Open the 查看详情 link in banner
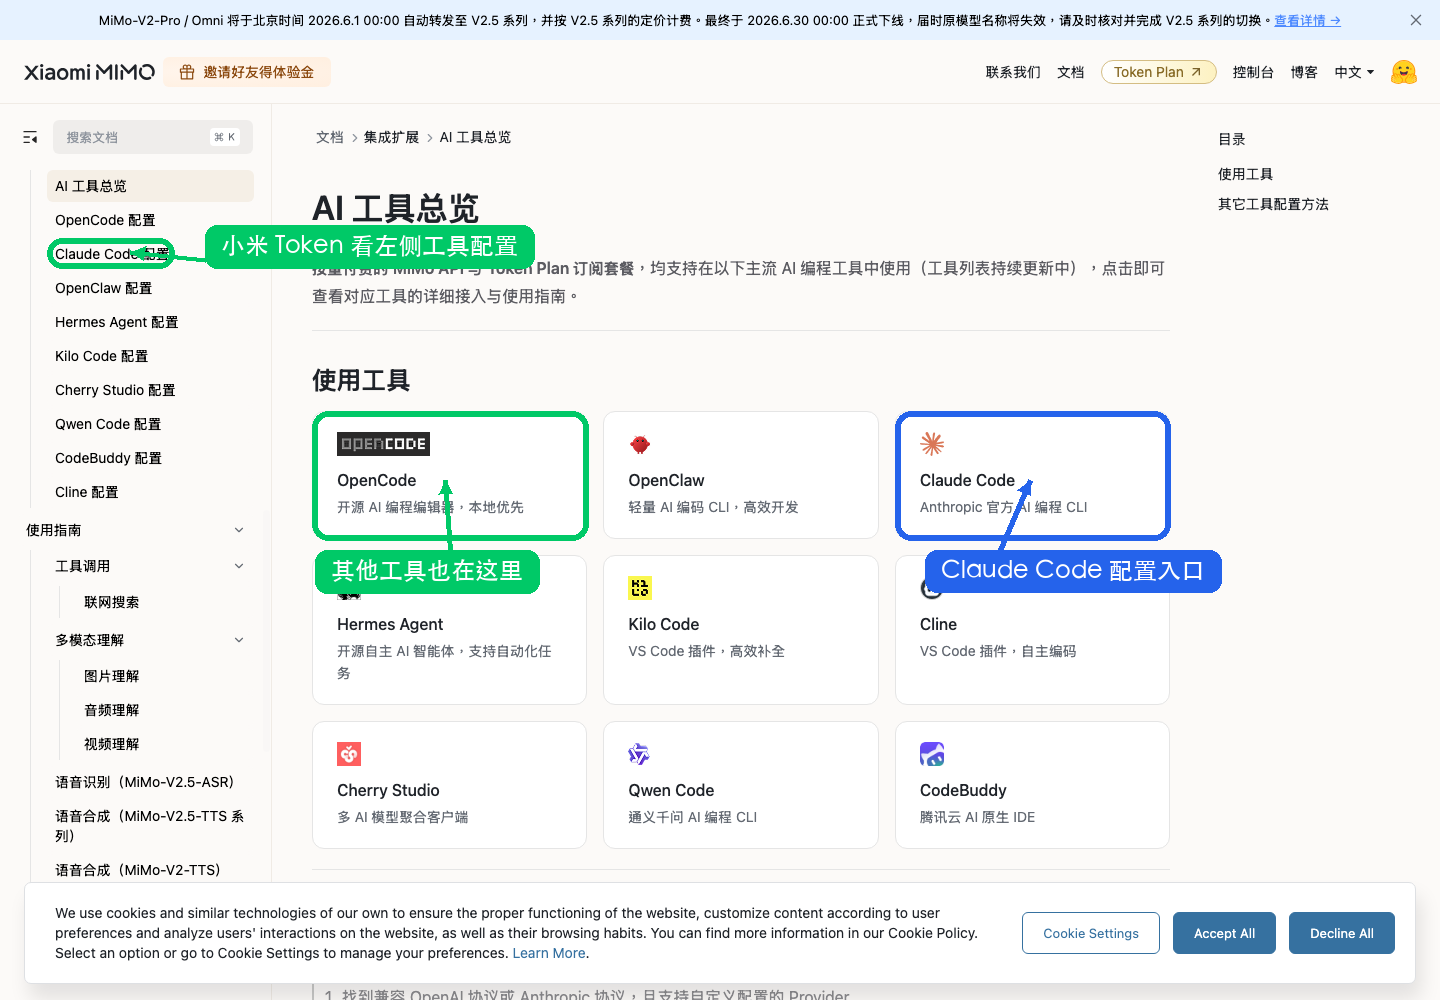Screen dimensions: 1440x1000 point(1307,20)
